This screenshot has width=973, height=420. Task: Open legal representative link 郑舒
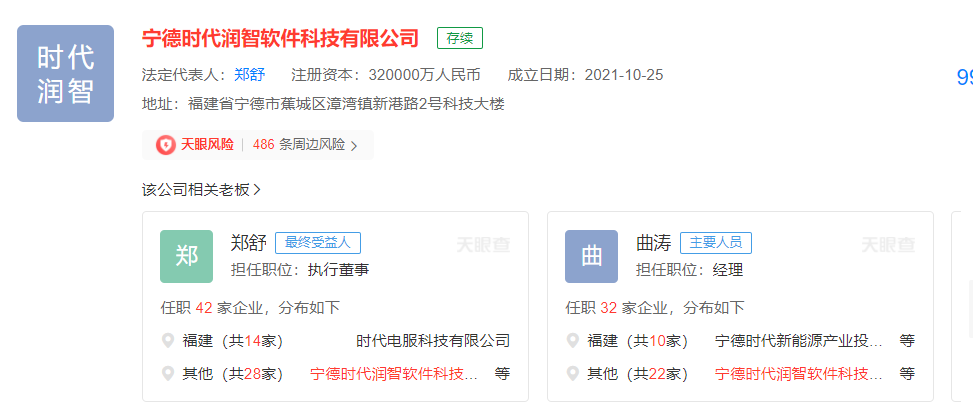249,76
